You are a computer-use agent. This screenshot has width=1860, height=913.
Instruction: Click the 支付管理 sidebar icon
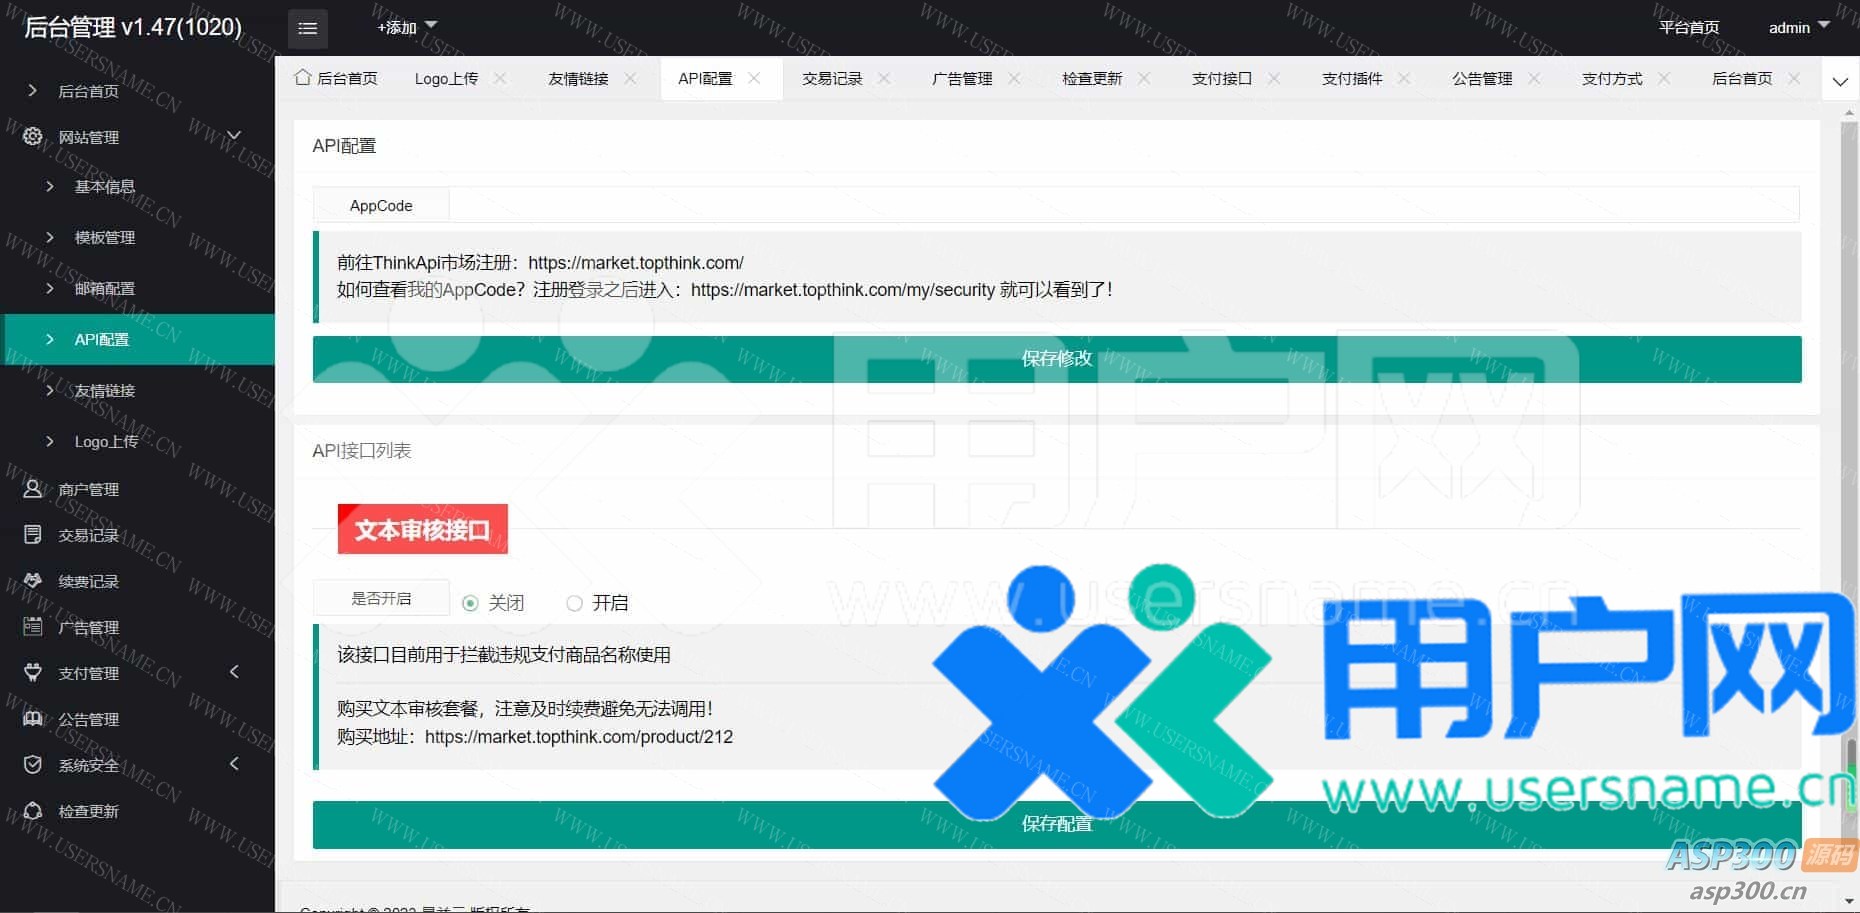pos(31,673)
